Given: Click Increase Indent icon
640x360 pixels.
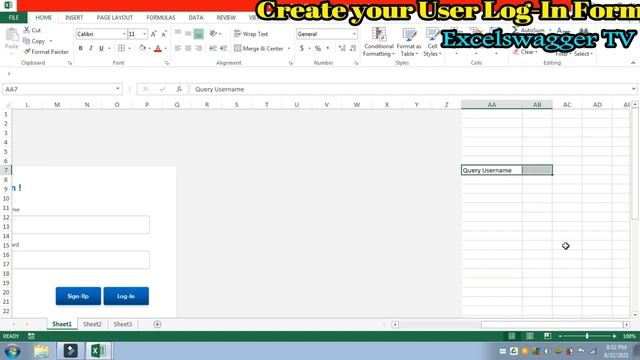Looking at the screenshot, I should click(223, 49).
